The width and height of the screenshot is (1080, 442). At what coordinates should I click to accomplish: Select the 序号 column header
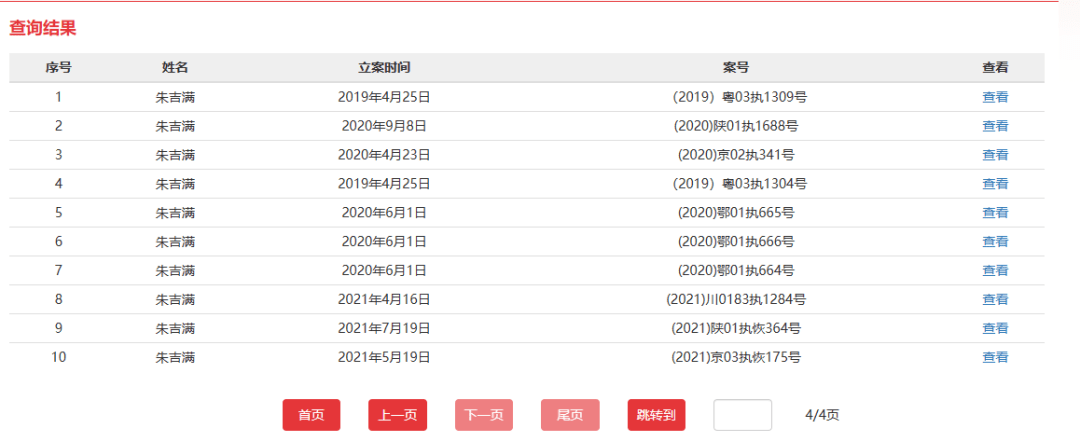[x=58, y=68]
